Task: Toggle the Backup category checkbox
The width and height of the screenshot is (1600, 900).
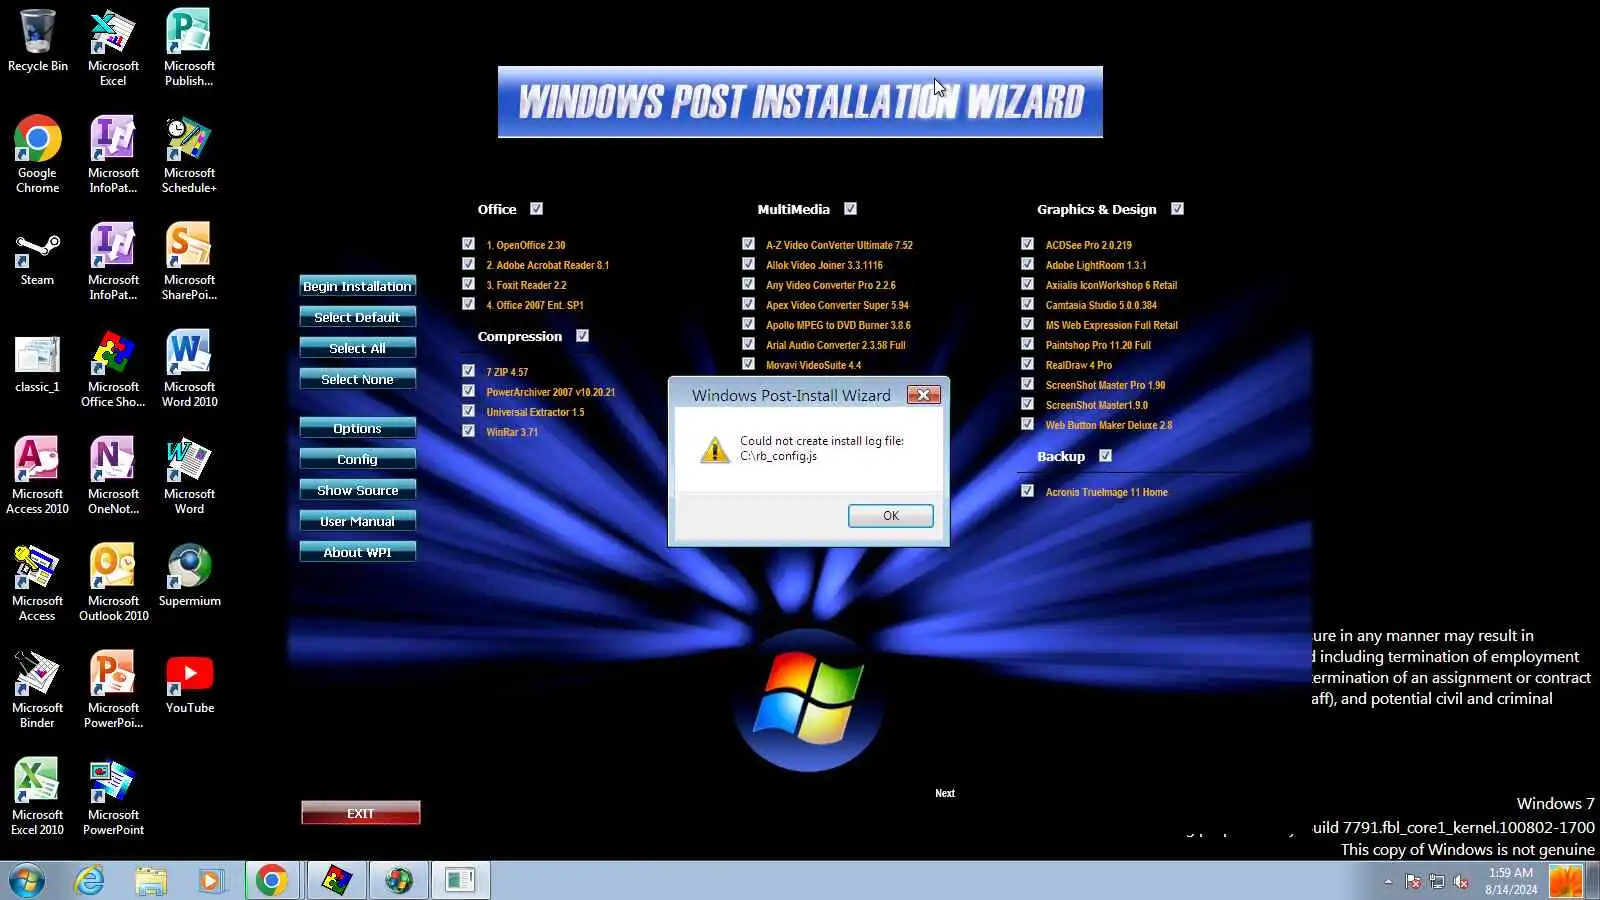Action: [x=1105, y=456]
